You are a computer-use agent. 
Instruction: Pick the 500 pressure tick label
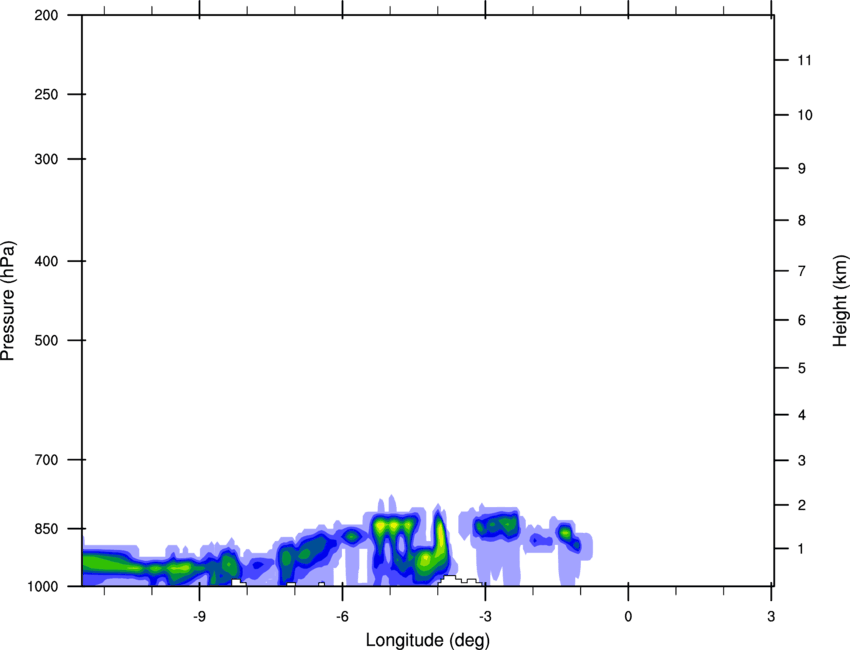[47, 341]
